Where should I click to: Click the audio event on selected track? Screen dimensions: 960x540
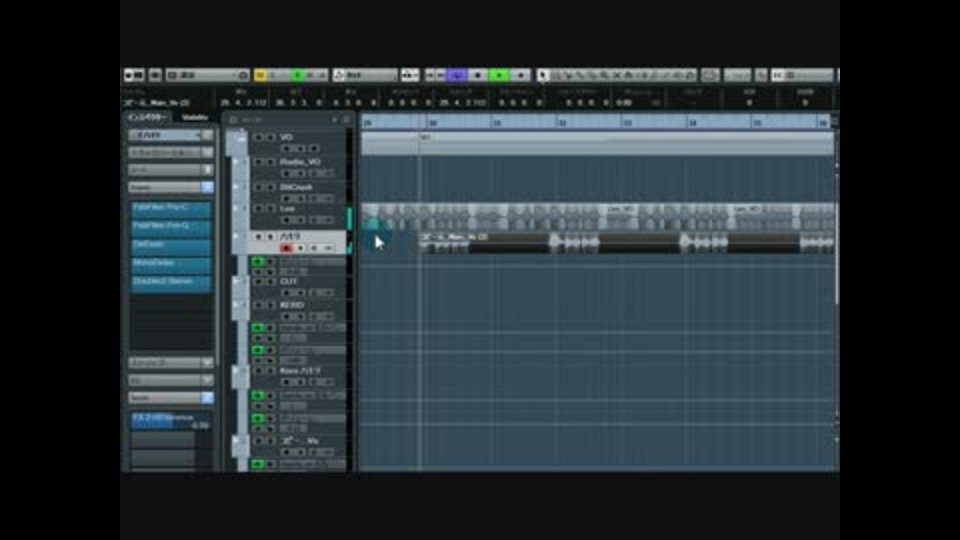(626, 243)
